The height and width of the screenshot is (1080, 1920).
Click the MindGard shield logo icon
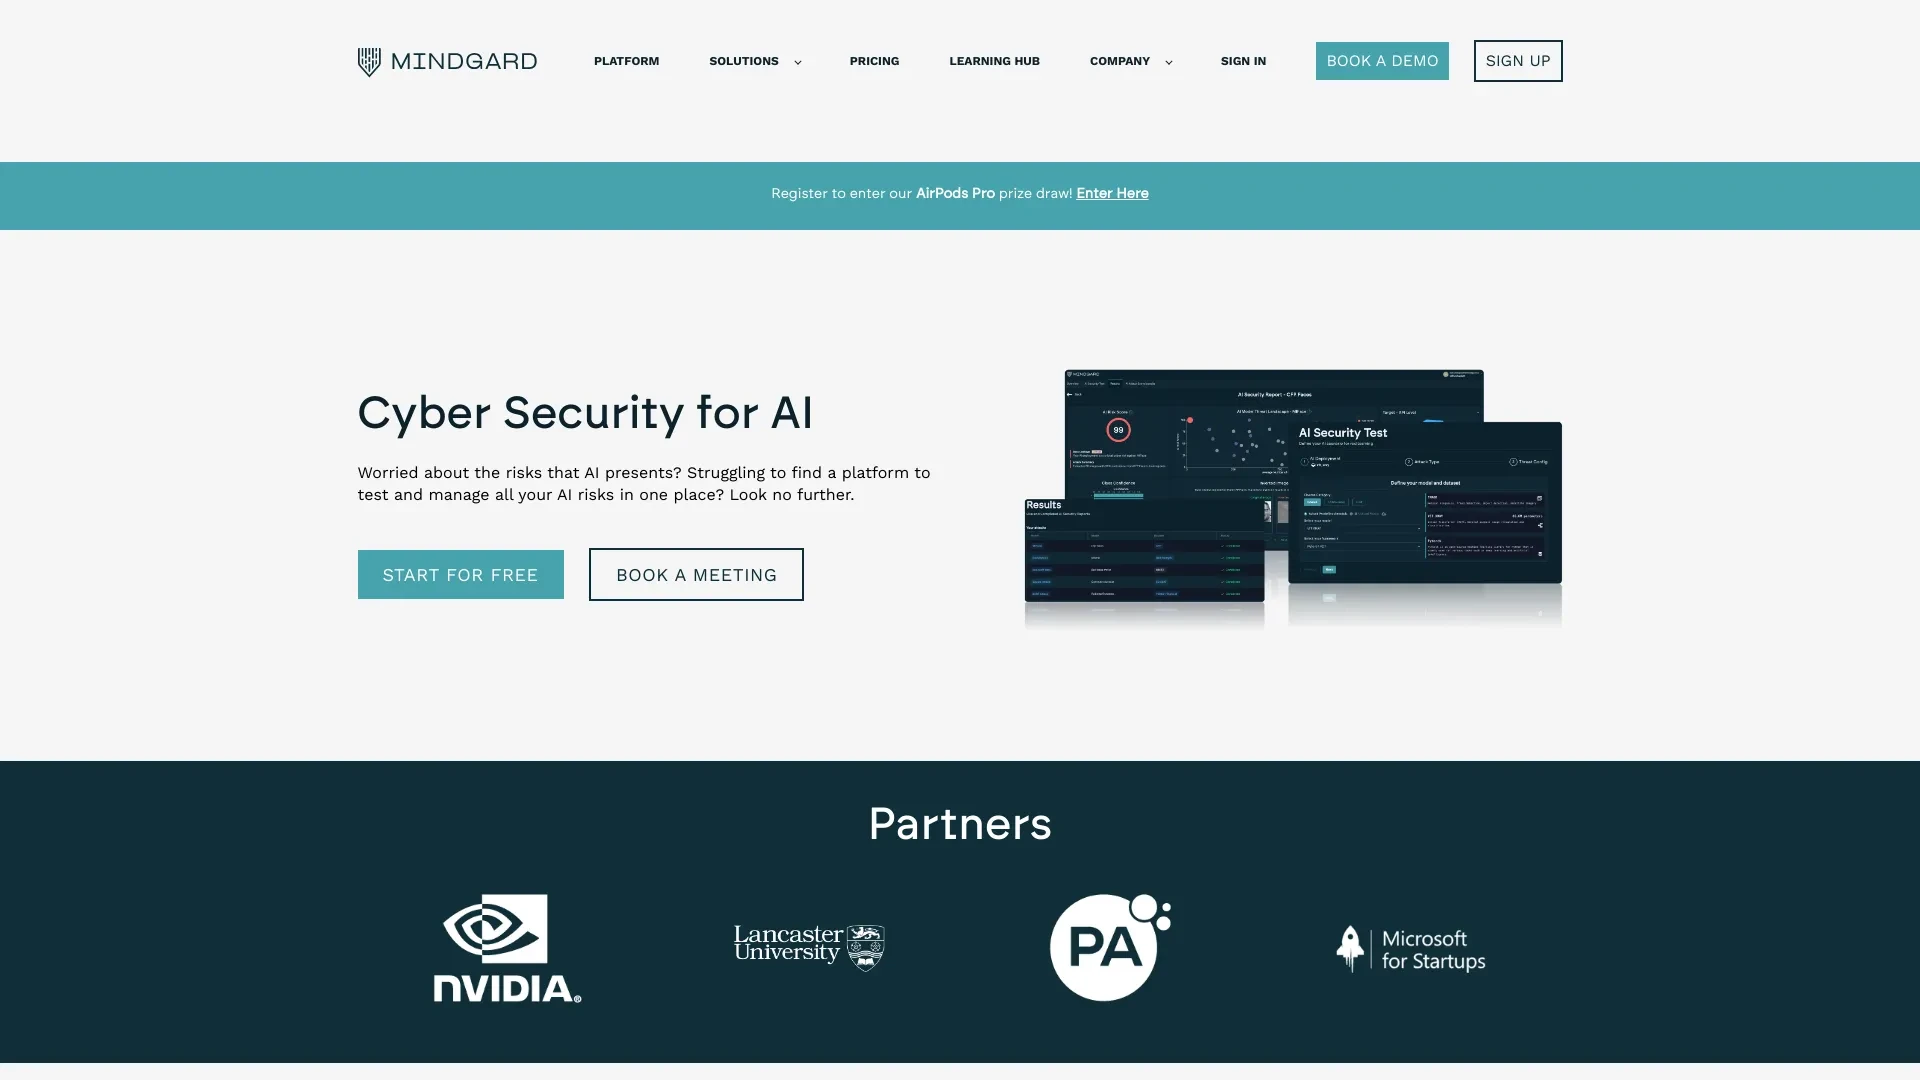pyautogui.click(x=369, y=61)
